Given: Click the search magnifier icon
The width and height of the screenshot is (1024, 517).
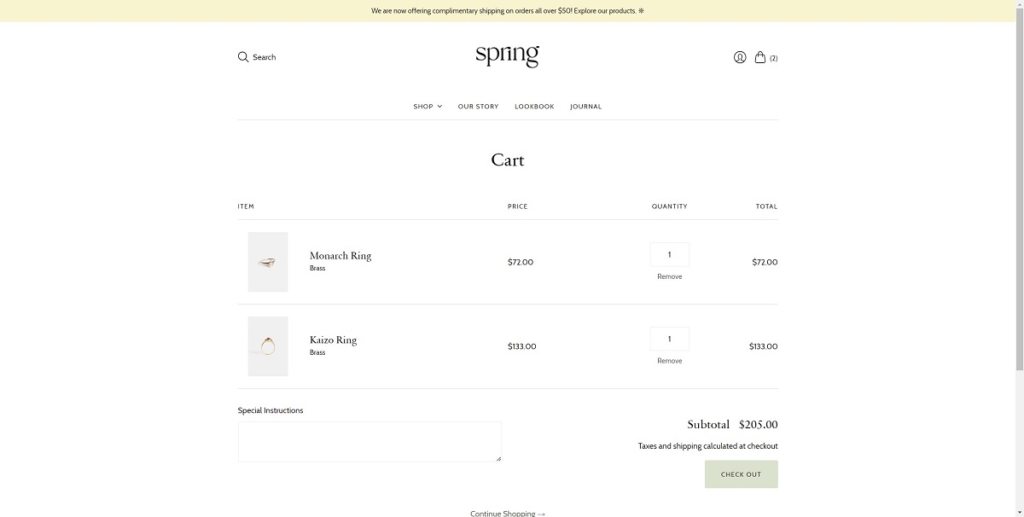Looking at the screenshot, I should tap(243, 57).
